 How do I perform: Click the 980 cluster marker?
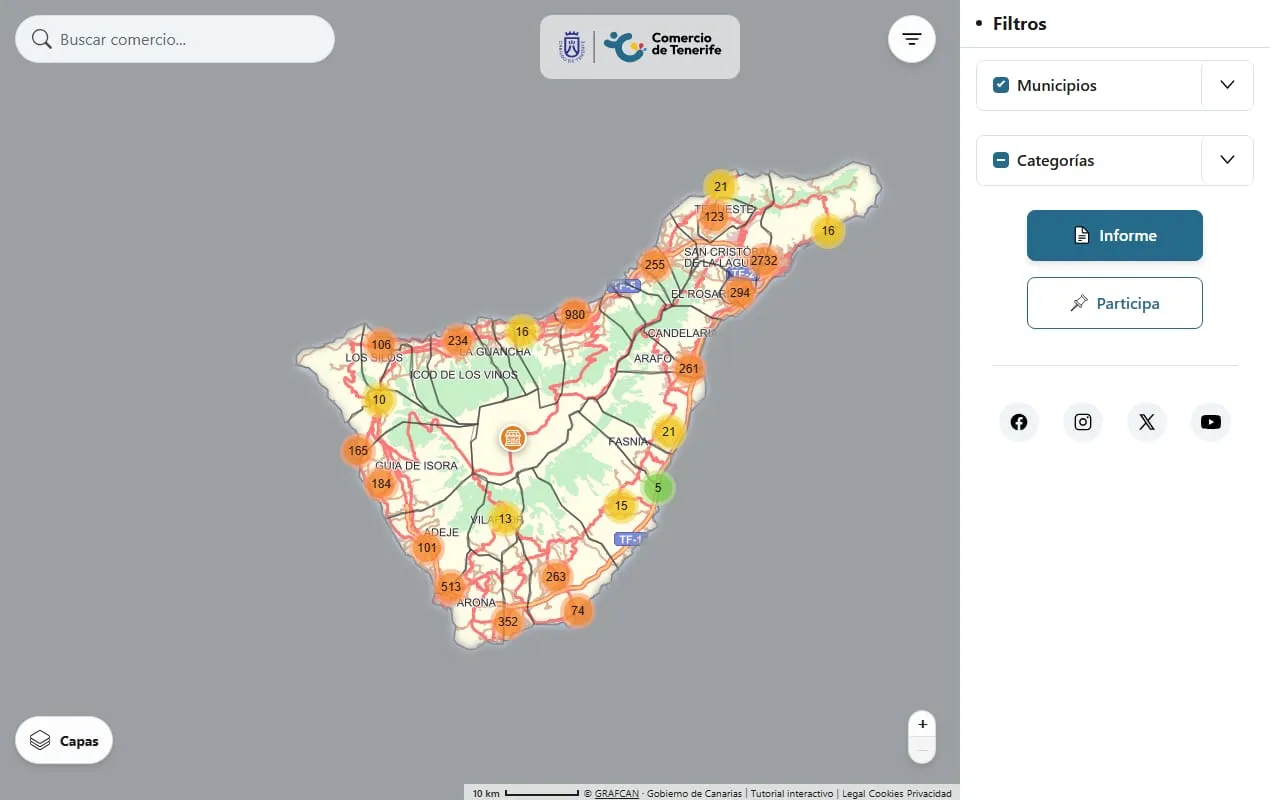(x=575, y=315)
